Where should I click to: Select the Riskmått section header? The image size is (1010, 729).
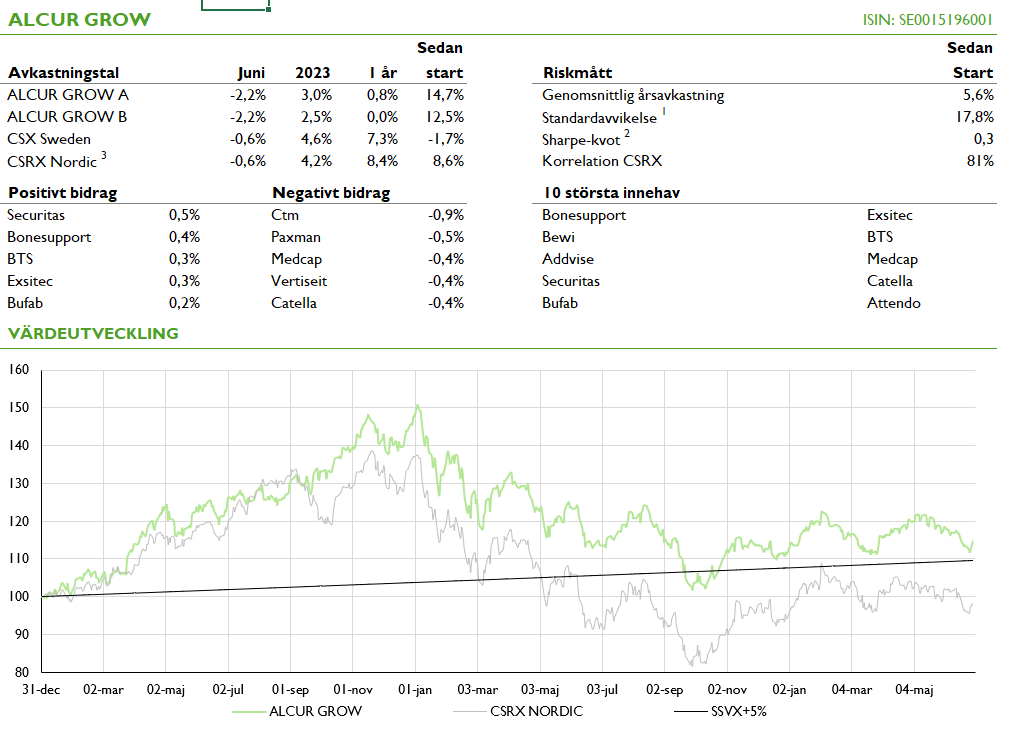(577, 73)
